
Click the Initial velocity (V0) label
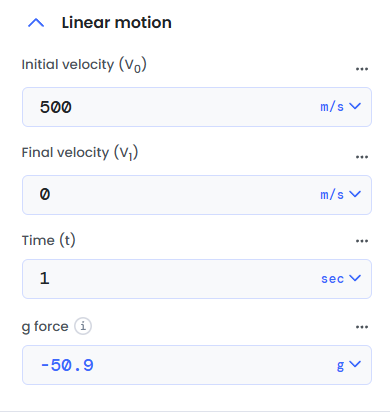(x=84, y=65)
